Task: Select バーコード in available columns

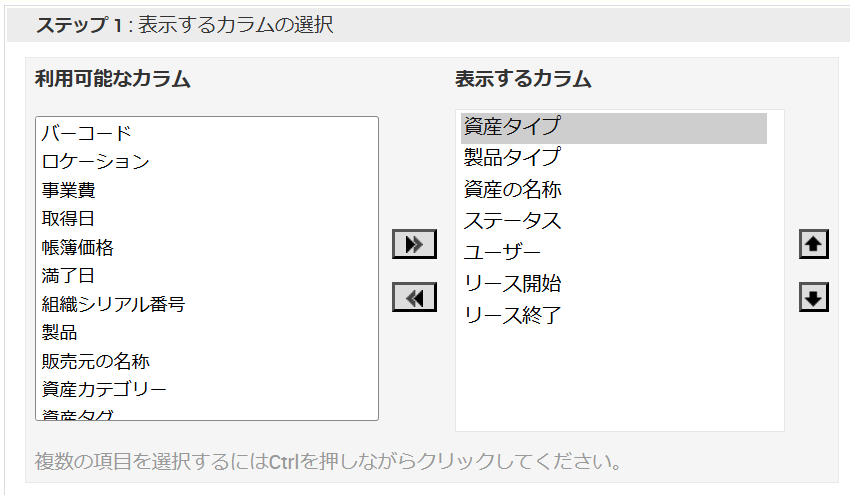Action: pyautogui.click(x=87, y=133)
